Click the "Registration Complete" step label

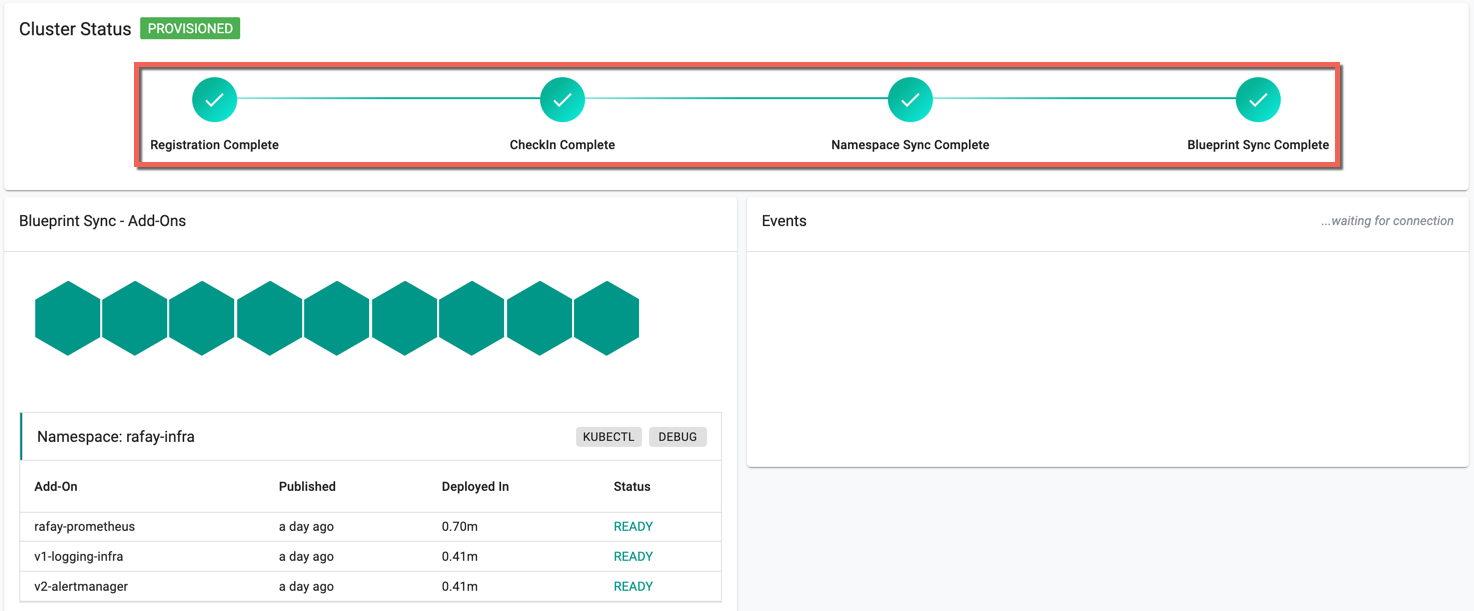(214, 145)
